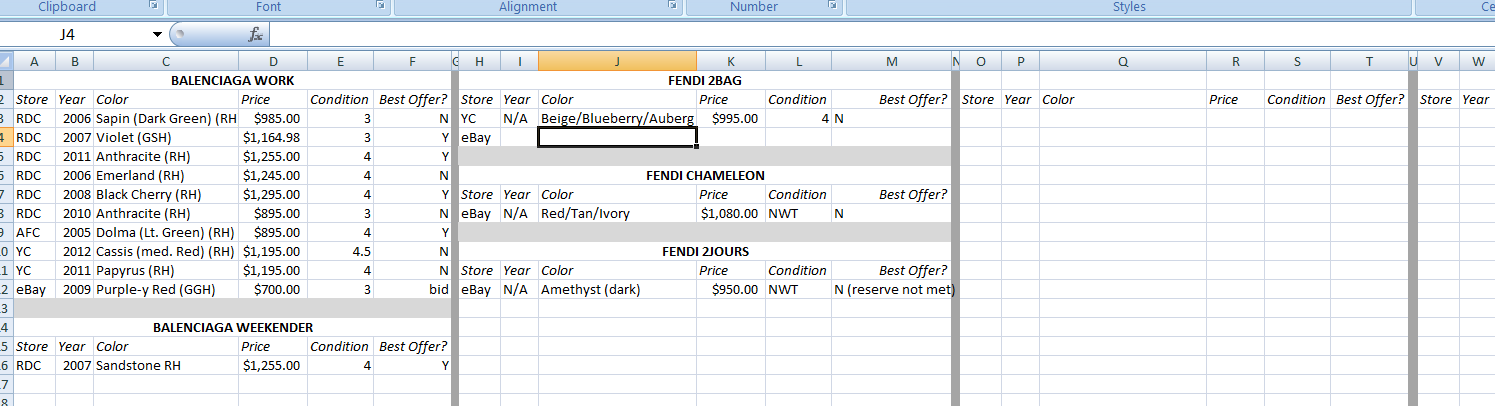Click cell Sapin (Dark Green) (RH)
The width and height of the screenshot is (1495, 406).
[x=166, y=118]
